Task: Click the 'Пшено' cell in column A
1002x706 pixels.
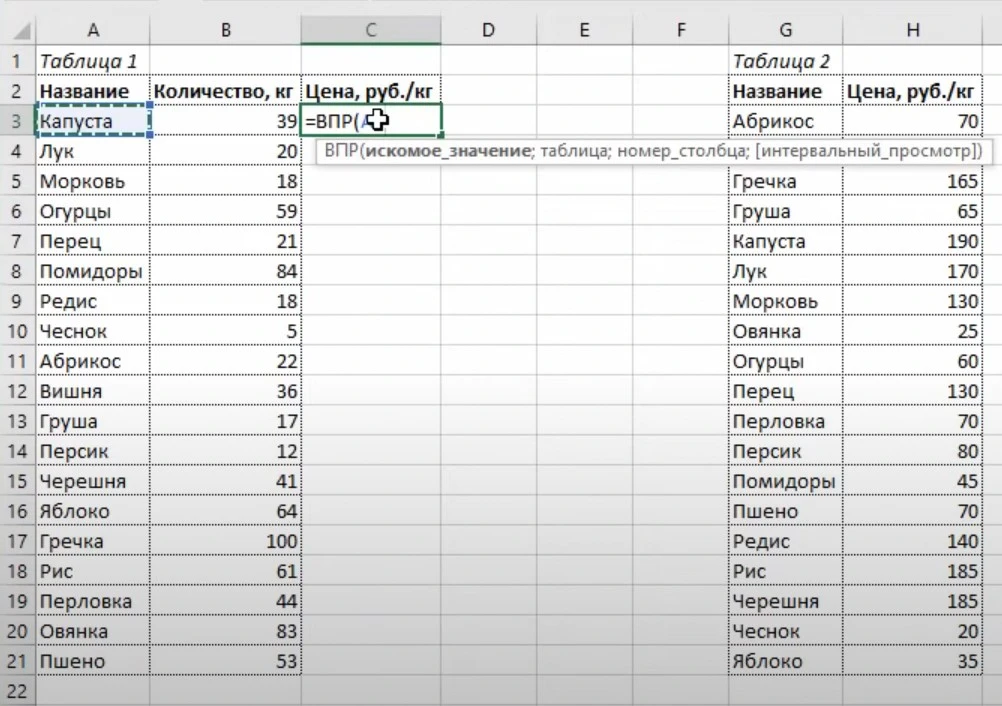Action: click(x=92, y=661)
